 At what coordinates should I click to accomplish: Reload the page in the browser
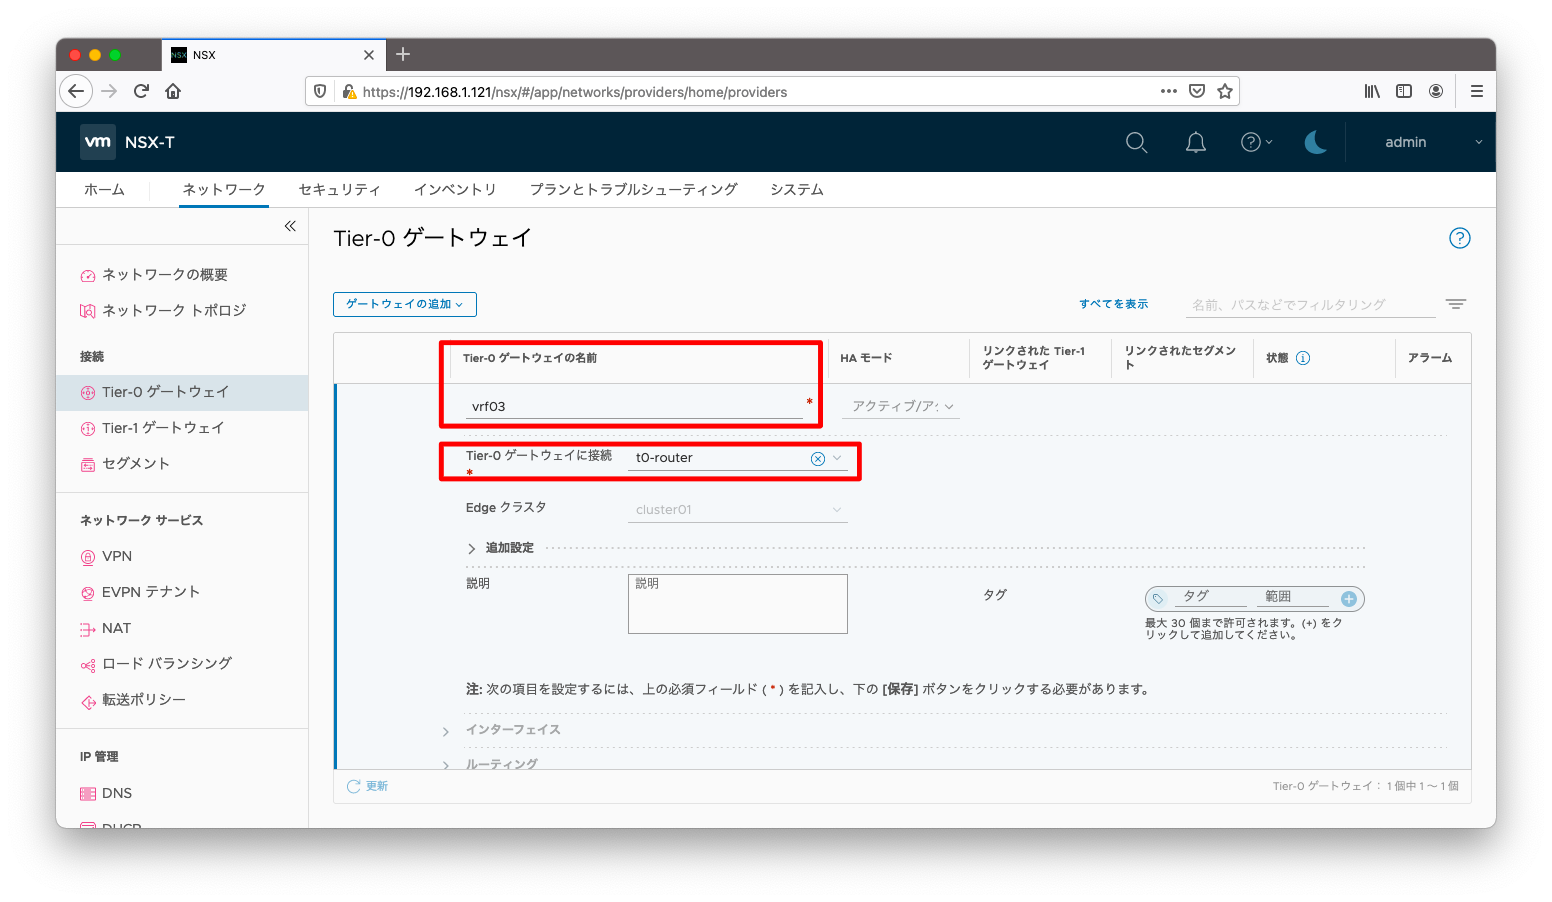coord(141,91)
